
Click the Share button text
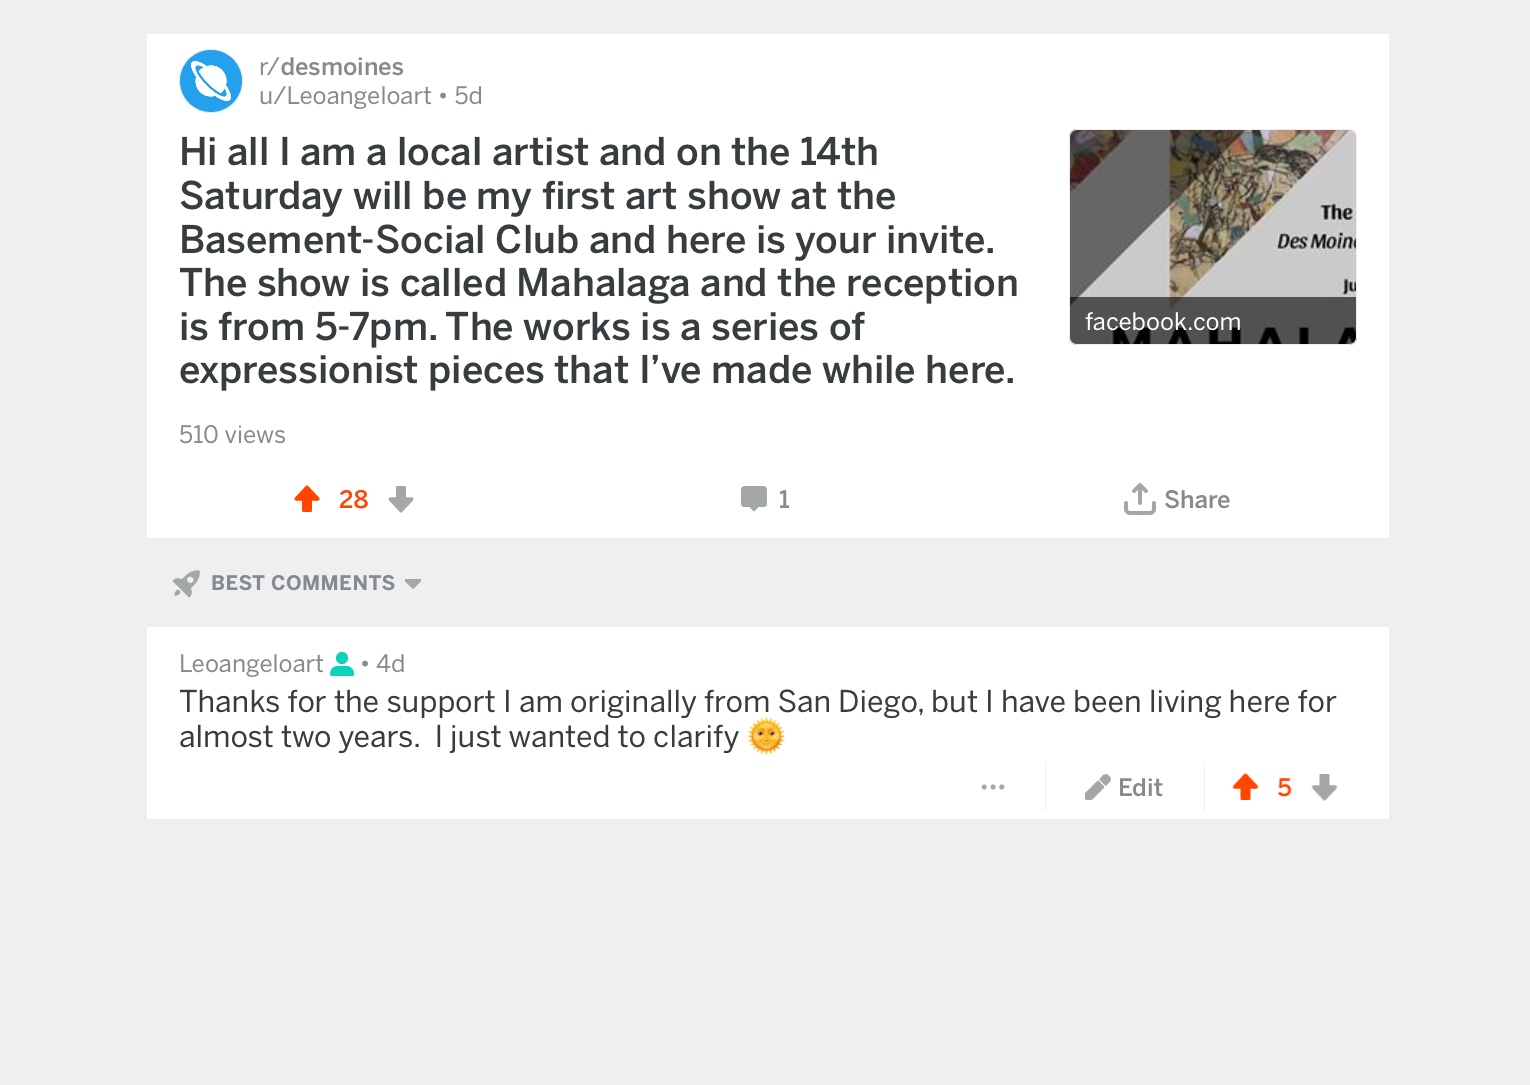click(x=1197, y=499)
